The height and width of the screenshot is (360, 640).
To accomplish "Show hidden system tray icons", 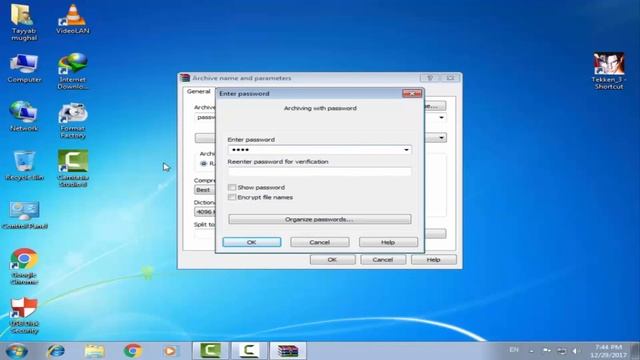I will 531,351.
